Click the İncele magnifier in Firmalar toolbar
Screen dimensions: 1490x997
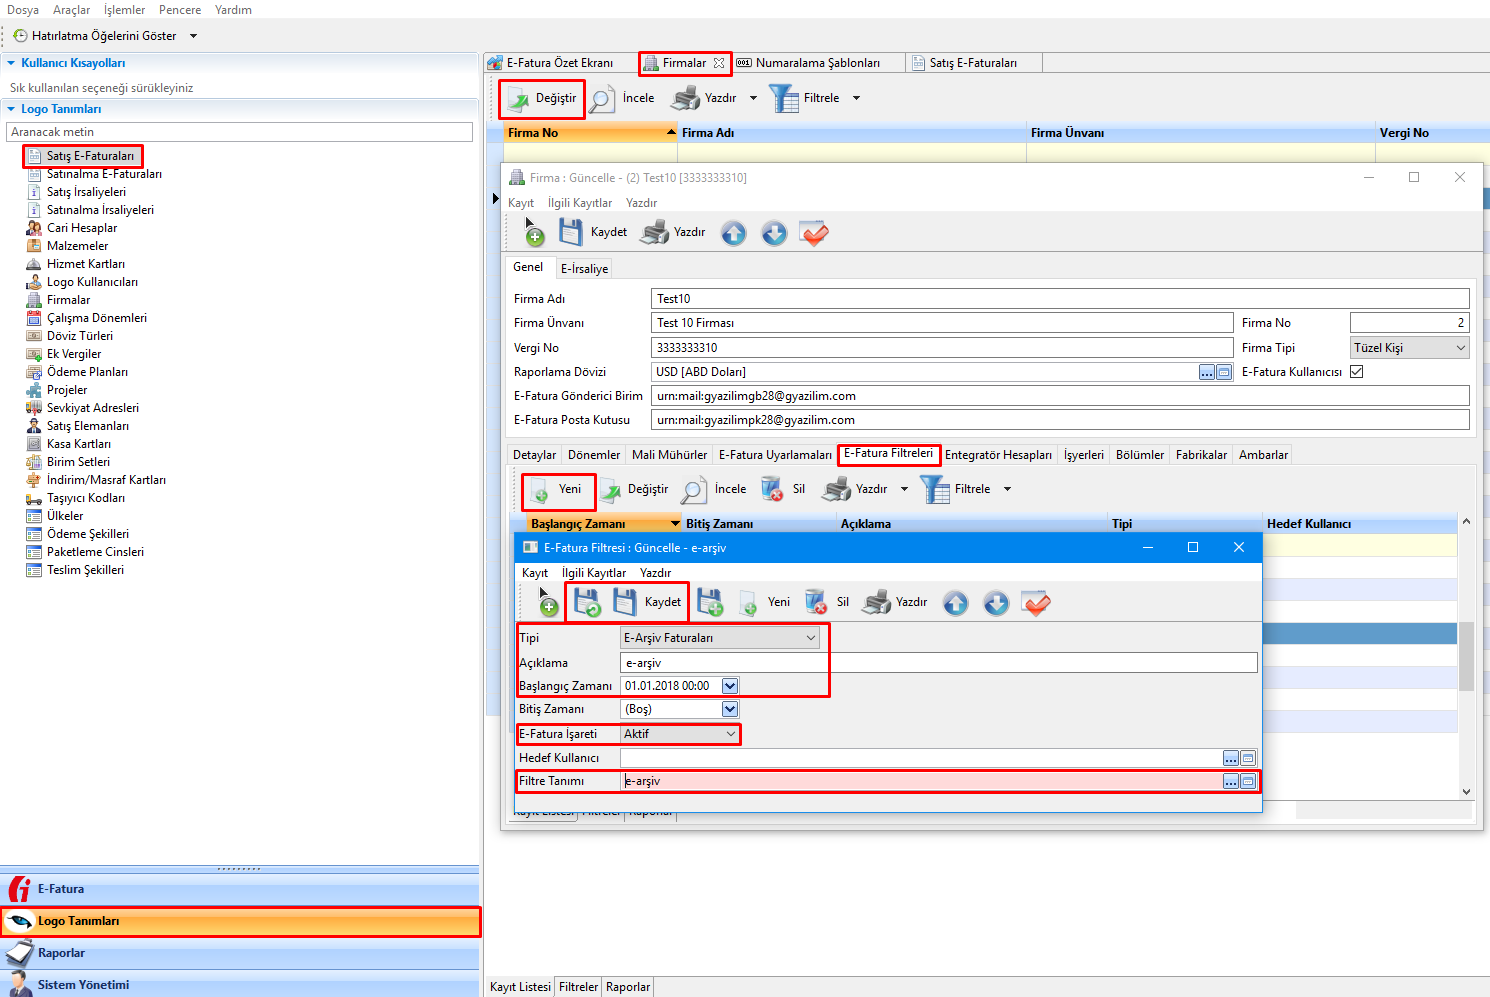(601, 98)
